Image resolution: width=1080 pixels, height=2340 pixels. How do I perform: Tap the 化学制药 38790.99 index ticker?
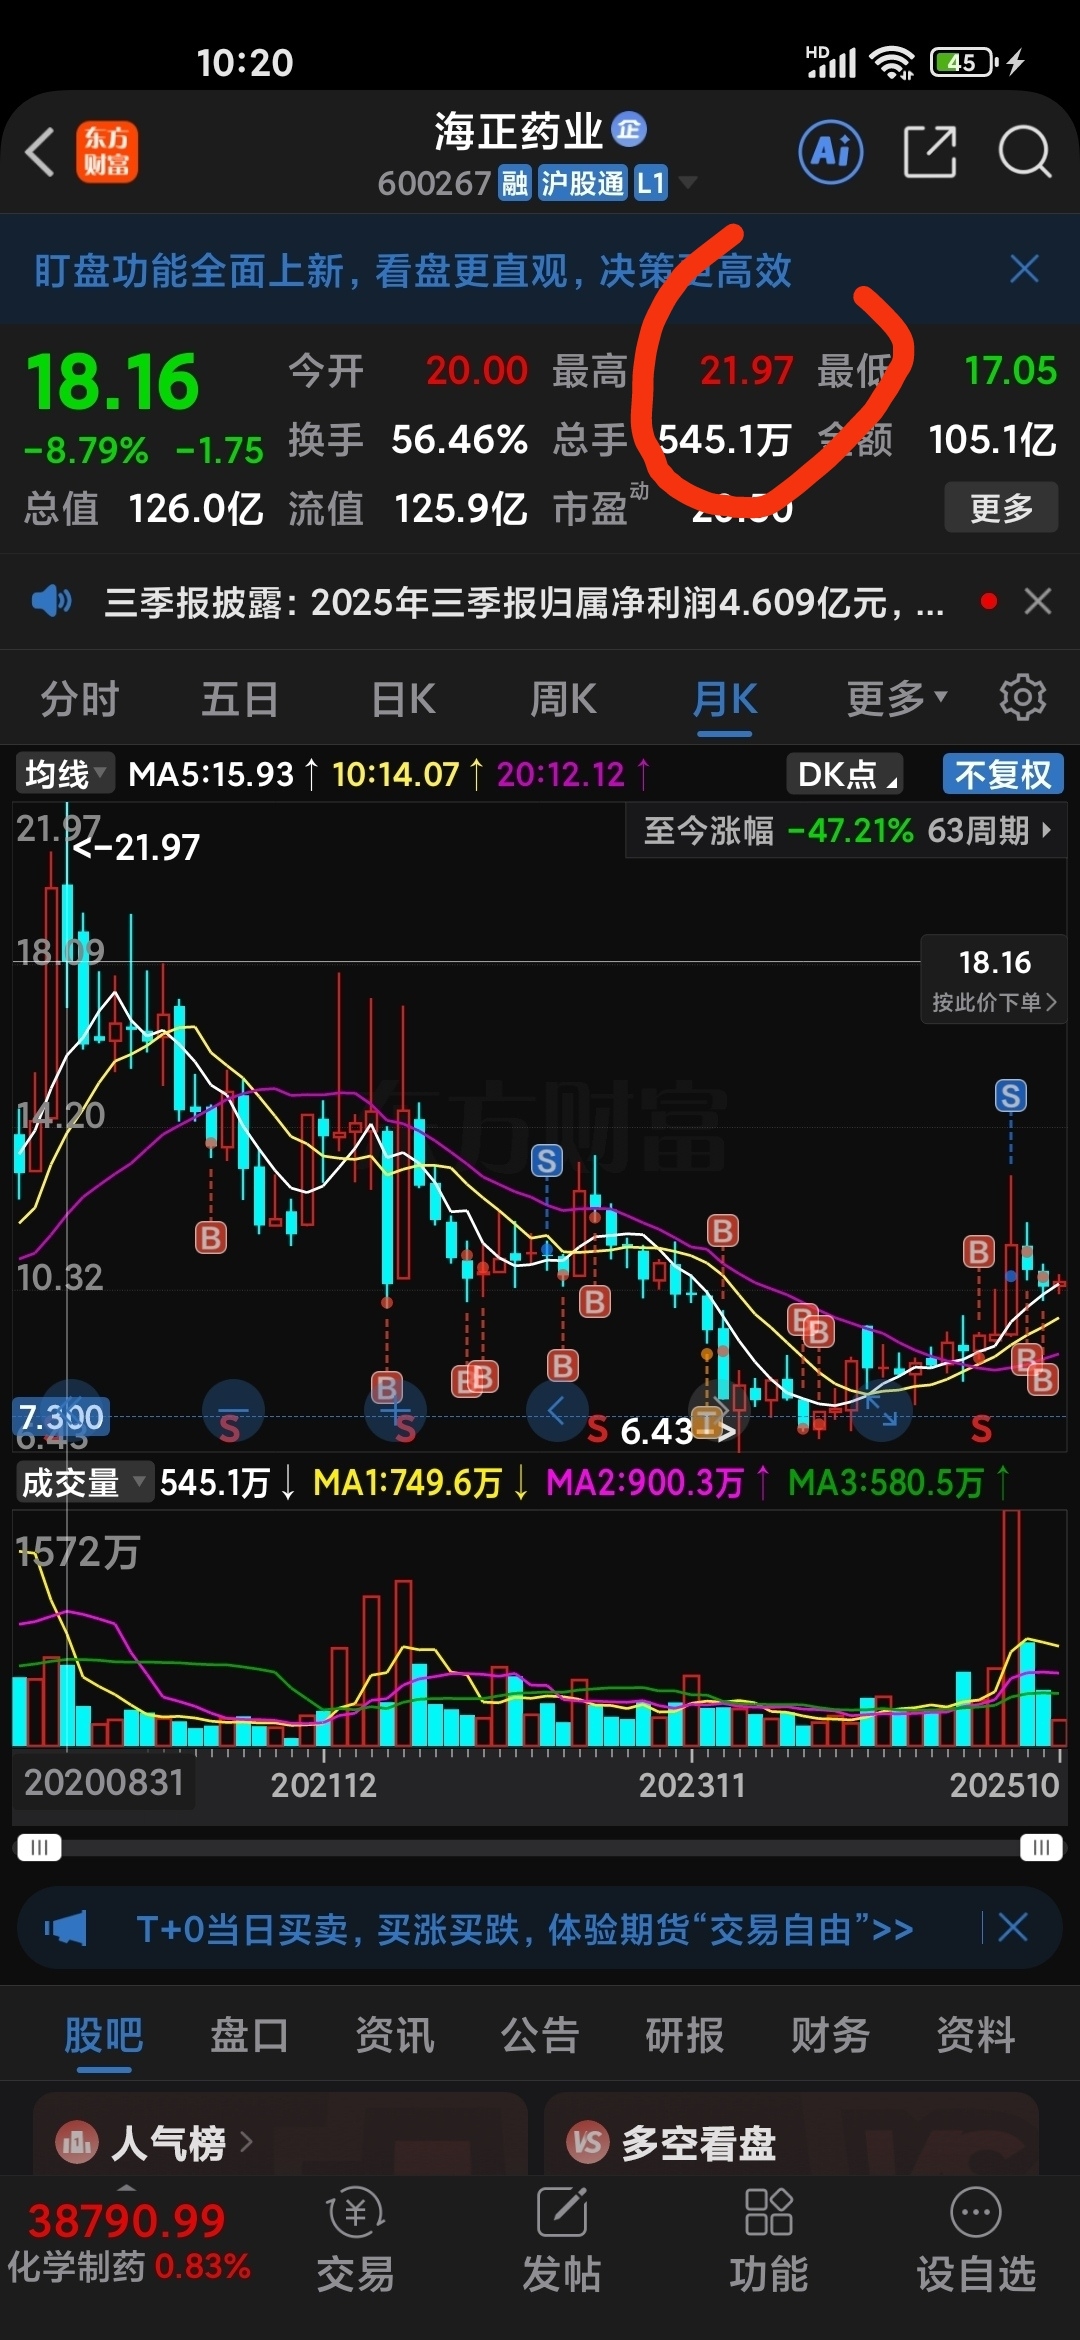[x=129, y=2243]
